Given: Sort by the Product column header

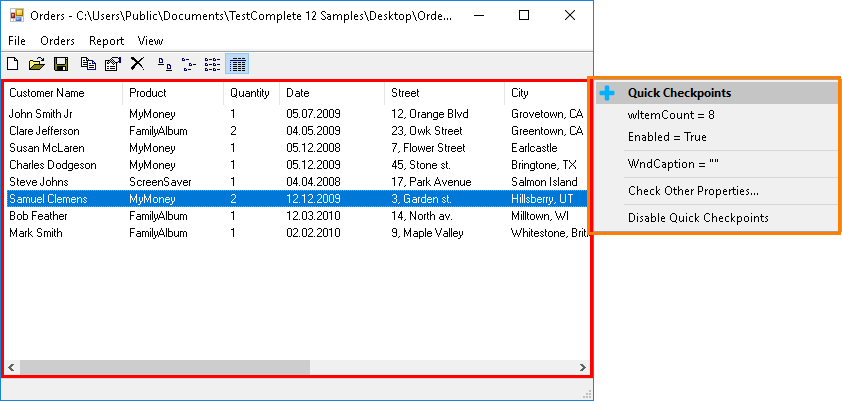Looking at the screenshot, I should click(173, 93).
